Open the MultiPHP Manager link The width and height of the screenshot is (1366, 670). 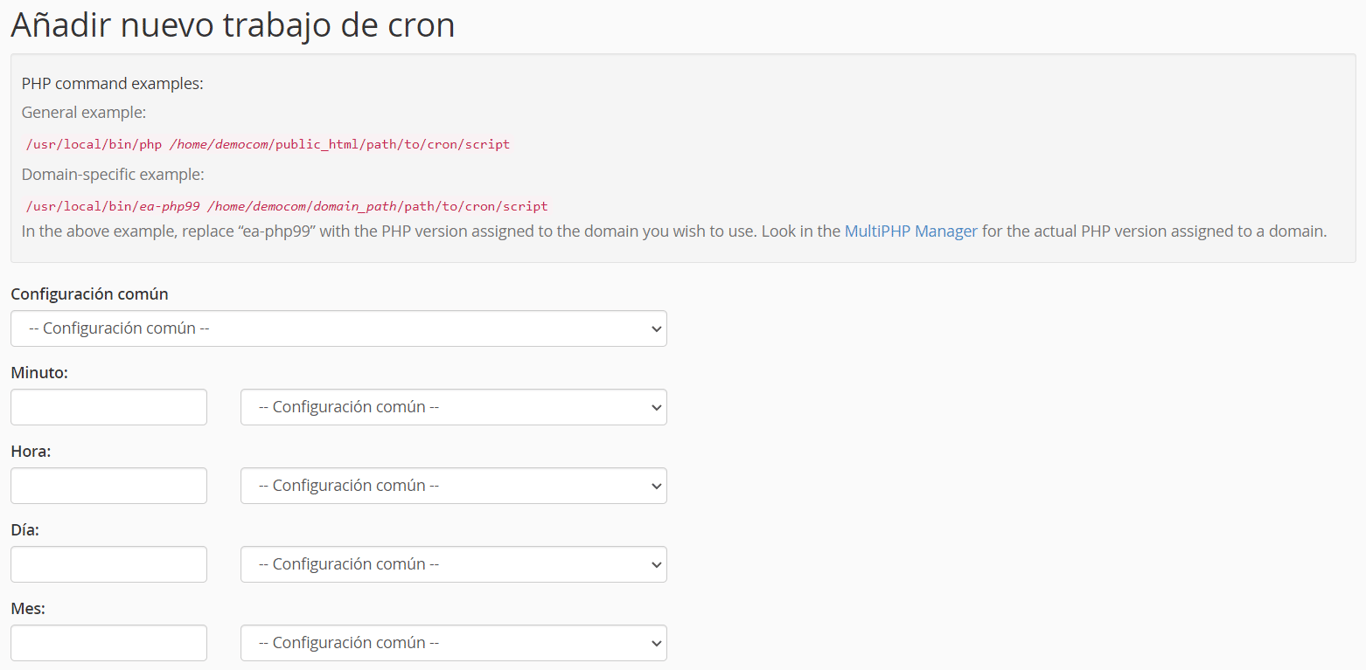pyautogui.click(x=911, y=230)
